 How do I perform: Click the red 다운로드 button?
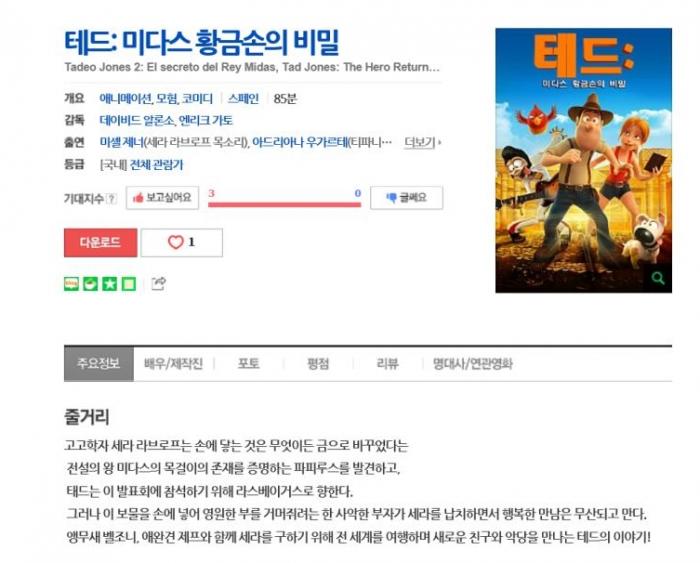point(100,242)
